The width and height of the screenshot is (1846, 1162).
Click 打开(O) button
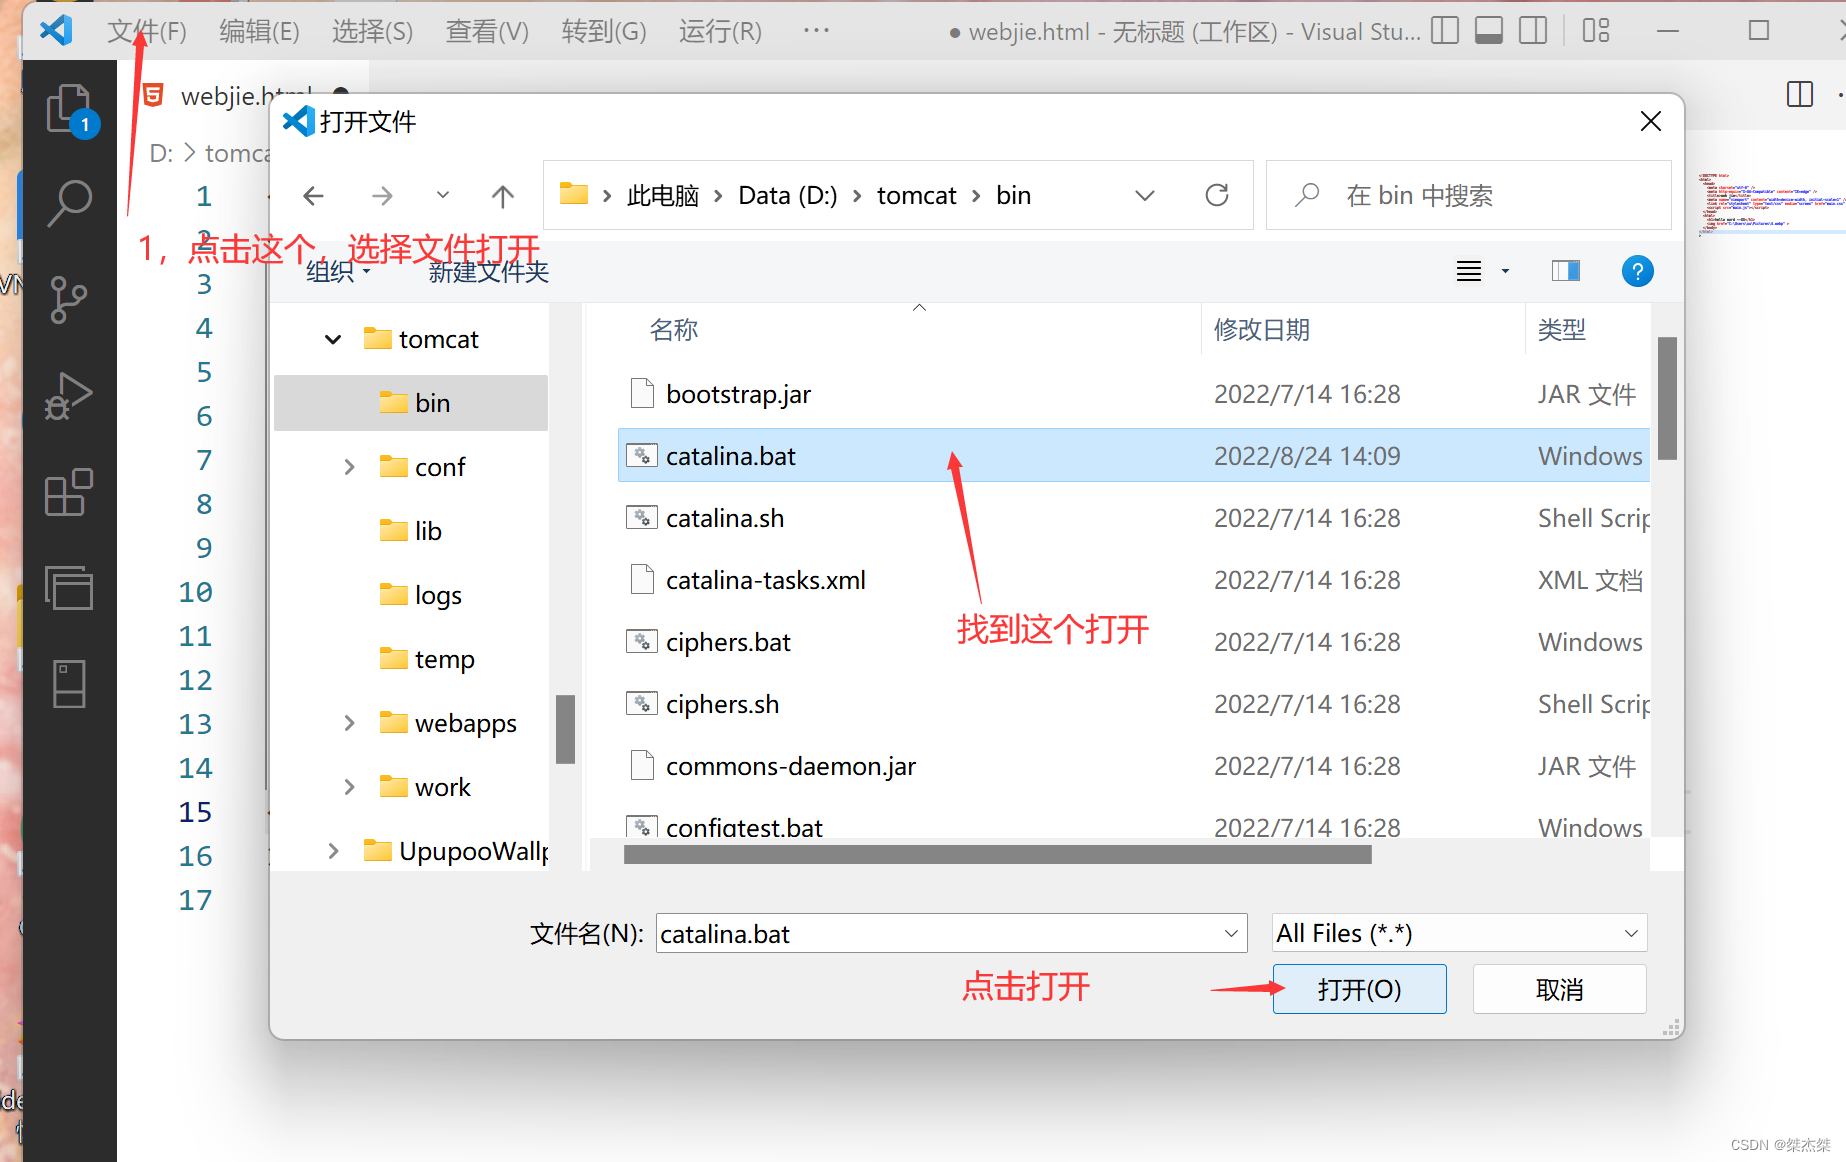[1359, 989]
